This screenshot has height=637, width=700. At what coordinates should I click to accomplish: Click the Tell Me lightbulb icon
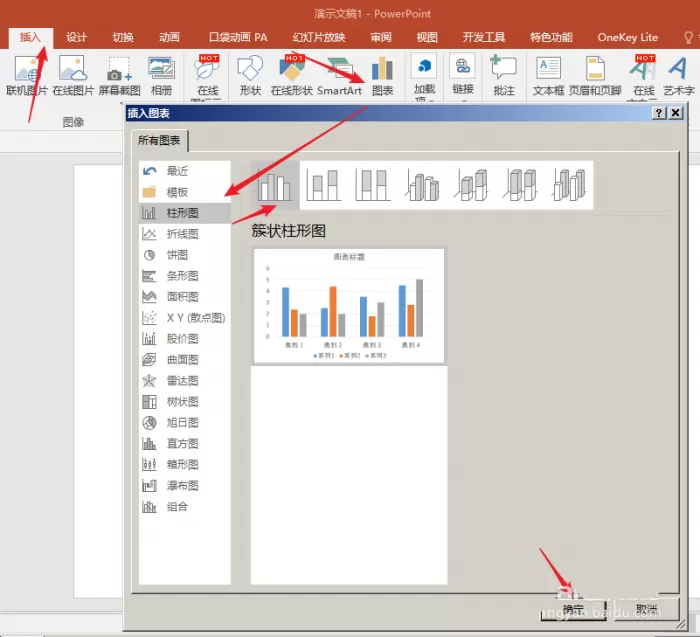pos(689,37)
